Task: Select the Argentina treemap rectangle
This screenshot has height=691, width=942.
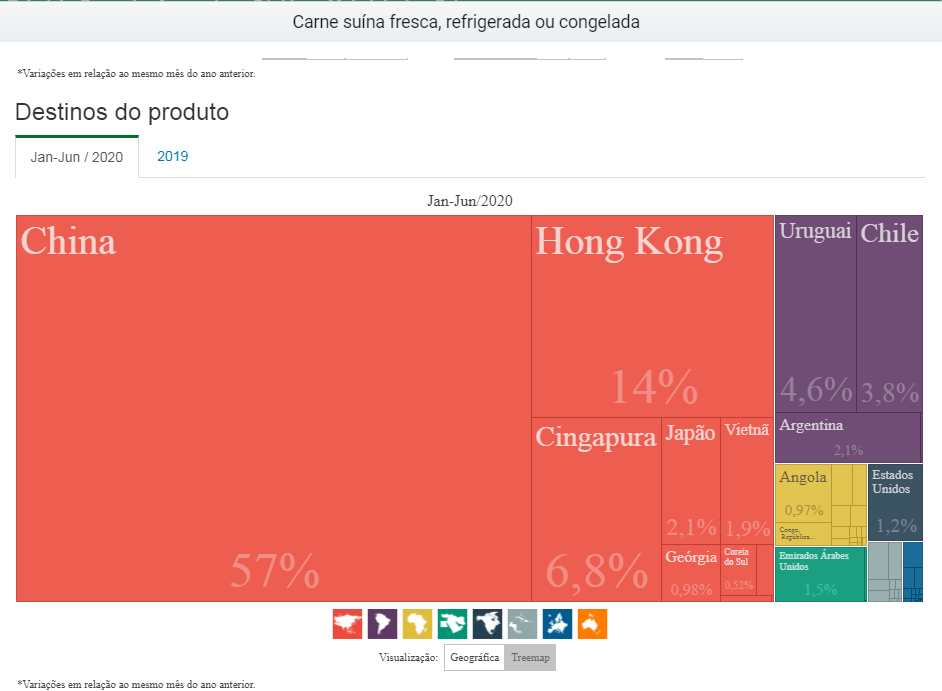Action: click(847, 438)
